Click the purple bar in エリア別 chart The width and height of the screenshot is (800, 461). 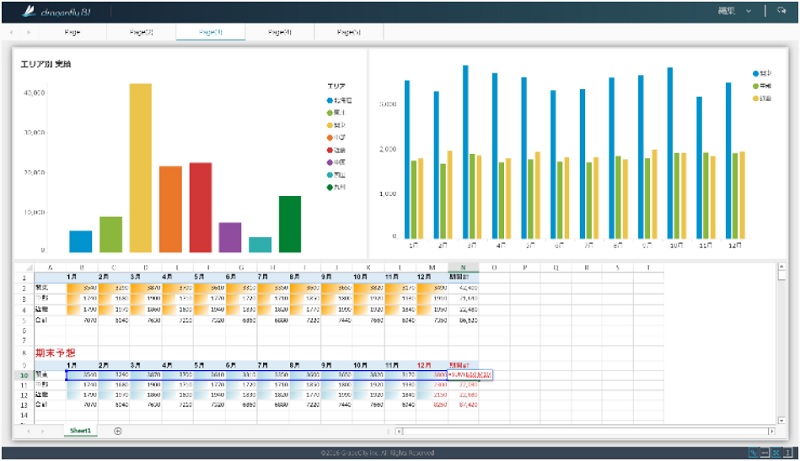230,237
